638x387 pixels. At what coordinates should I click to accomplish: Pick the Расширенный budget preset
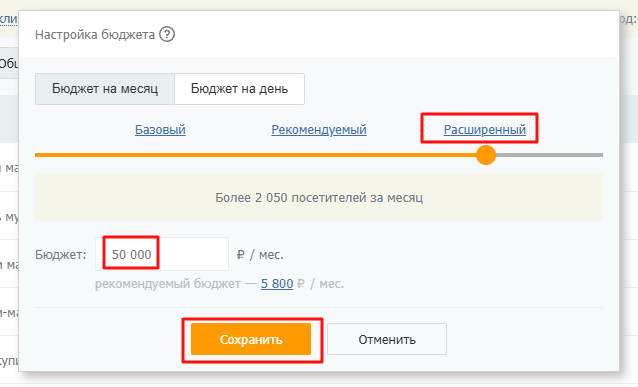(x=485, y=129)
